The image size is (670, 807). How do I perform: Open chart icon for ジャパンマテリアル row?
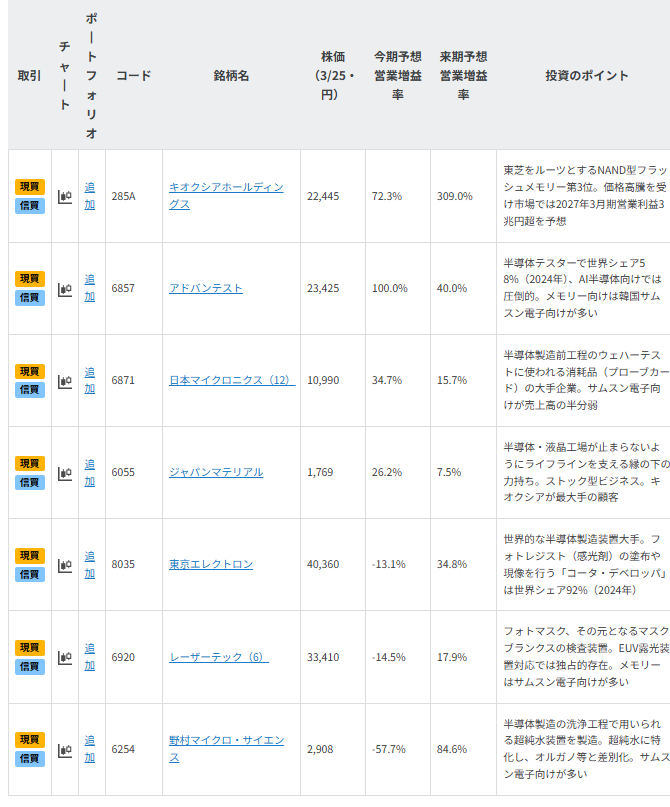(x=65, y=473)
